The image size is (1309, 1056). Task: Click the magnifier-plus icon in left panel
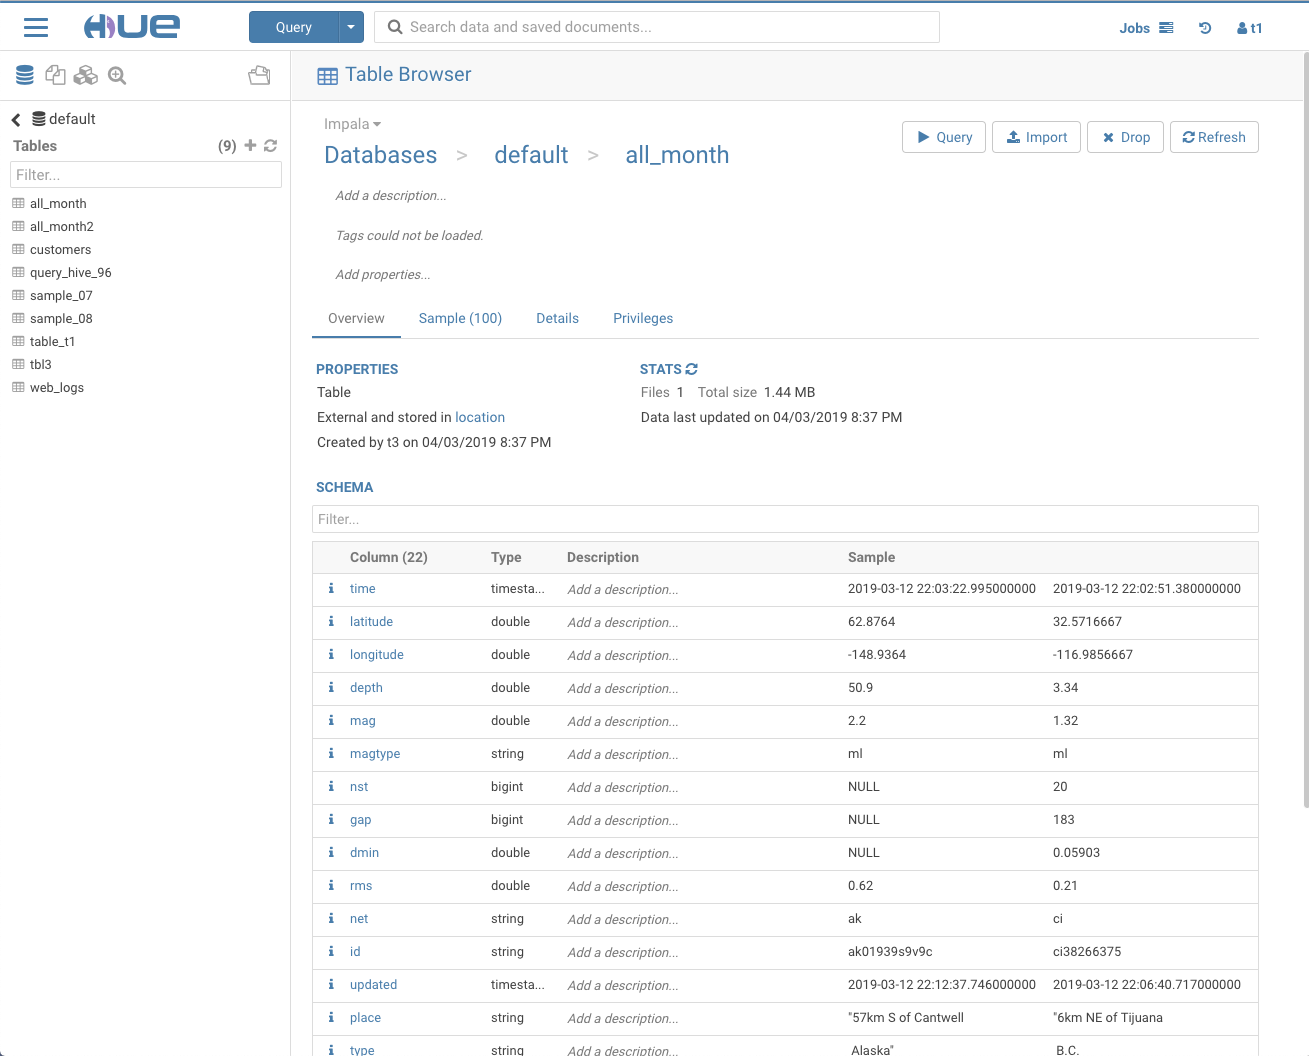coord(117,75)
